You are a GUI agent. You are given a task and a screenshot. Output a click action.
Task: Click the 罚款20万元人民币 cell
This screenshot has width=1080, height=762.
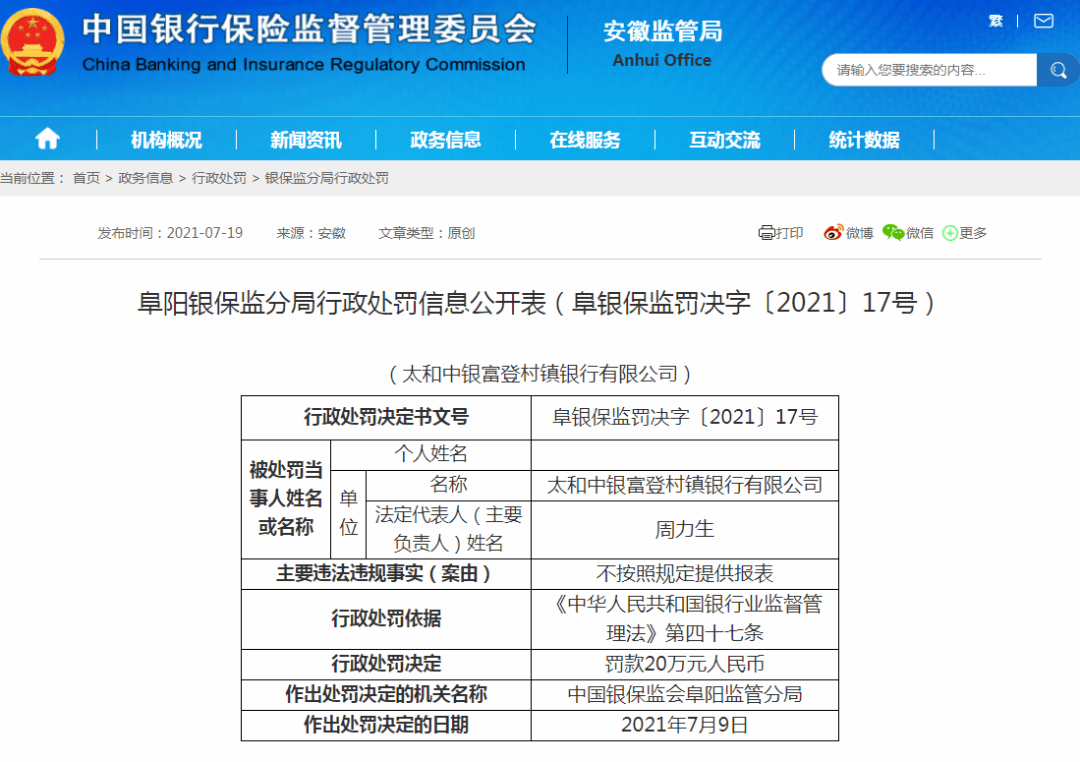point(685,664)
